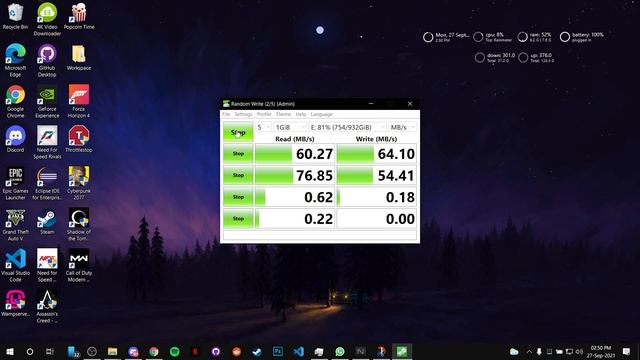
Task: Open the MB/s unit dropdown
Action: (x=402, y=127)
